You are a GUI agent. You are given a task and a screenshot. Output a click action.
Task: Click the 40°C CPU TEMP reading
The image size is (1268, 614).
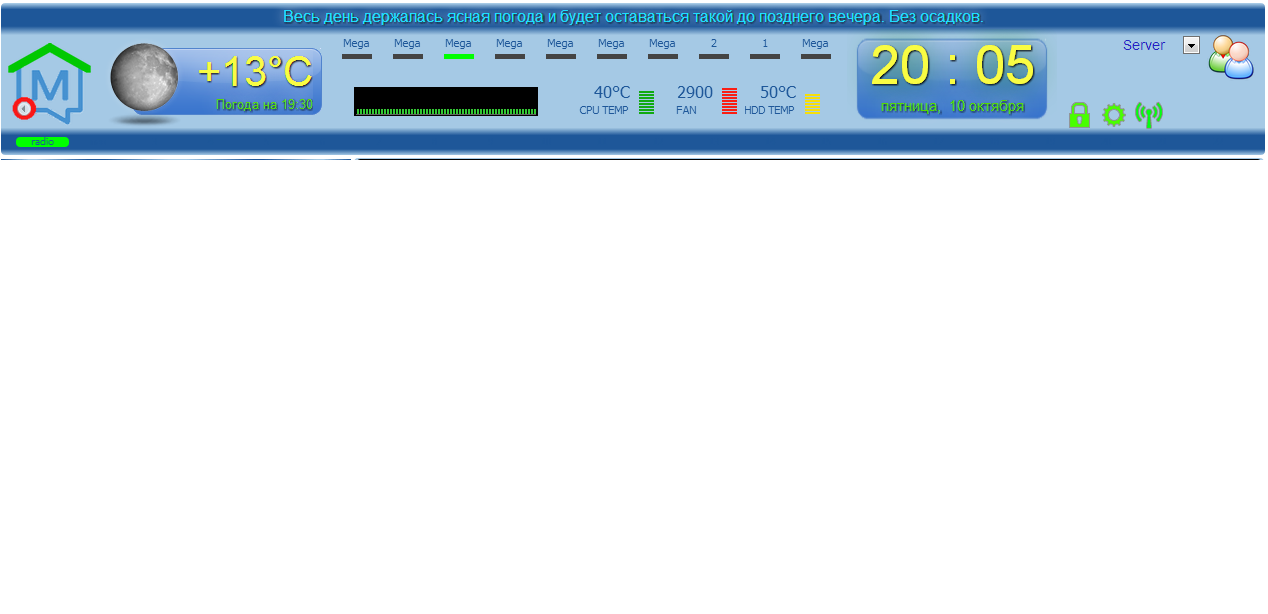click(x=612, y=93)
